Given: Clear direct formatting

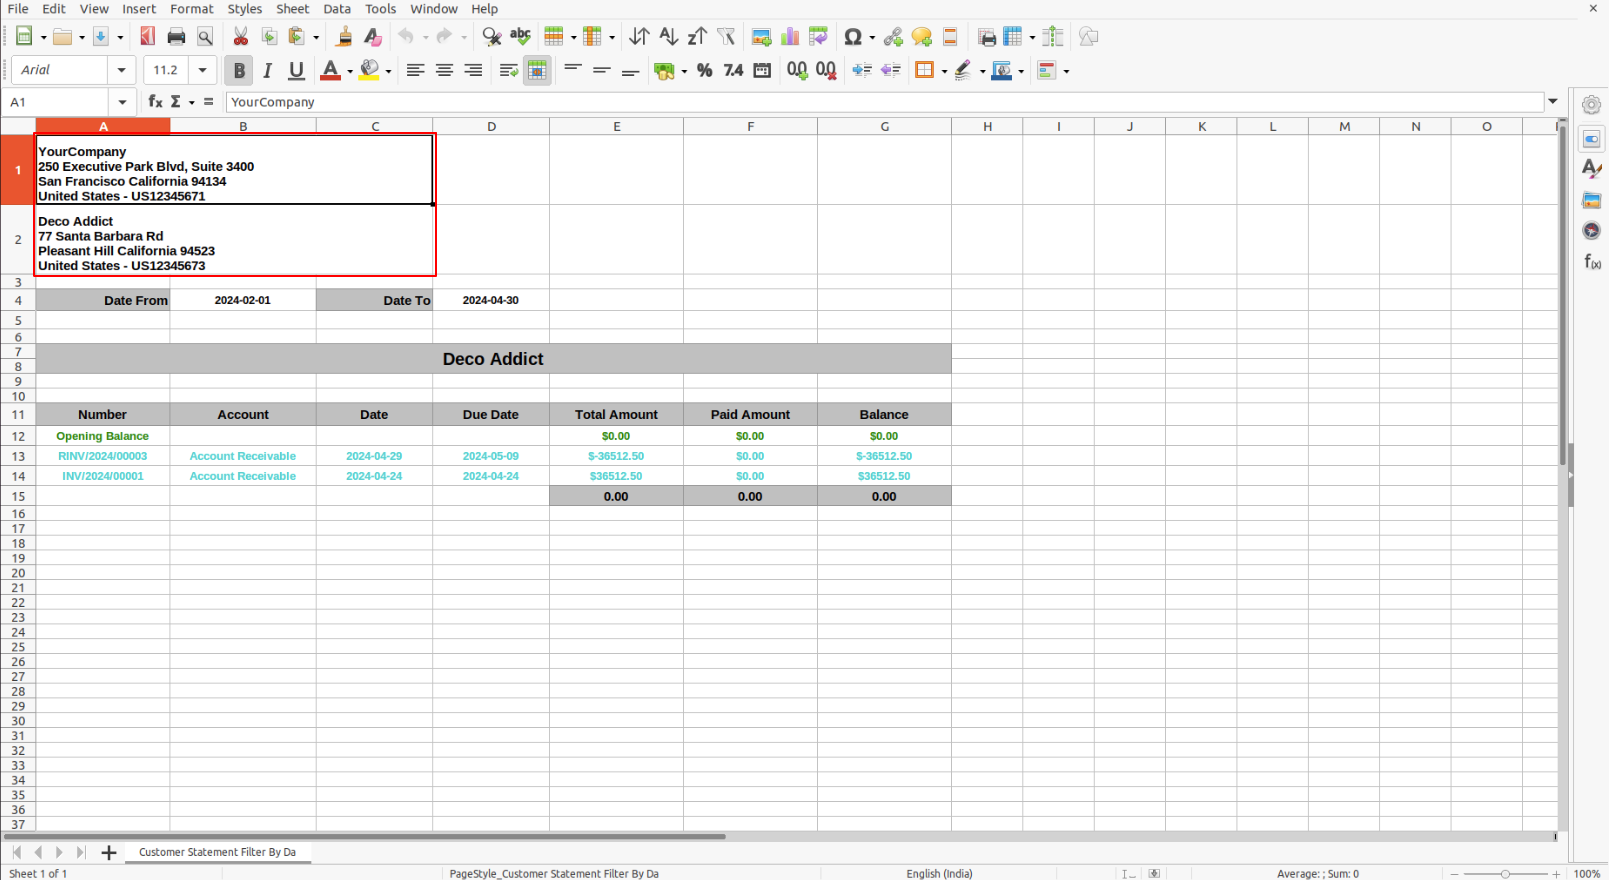Looking at the screenshot, I should pos(373,37).
